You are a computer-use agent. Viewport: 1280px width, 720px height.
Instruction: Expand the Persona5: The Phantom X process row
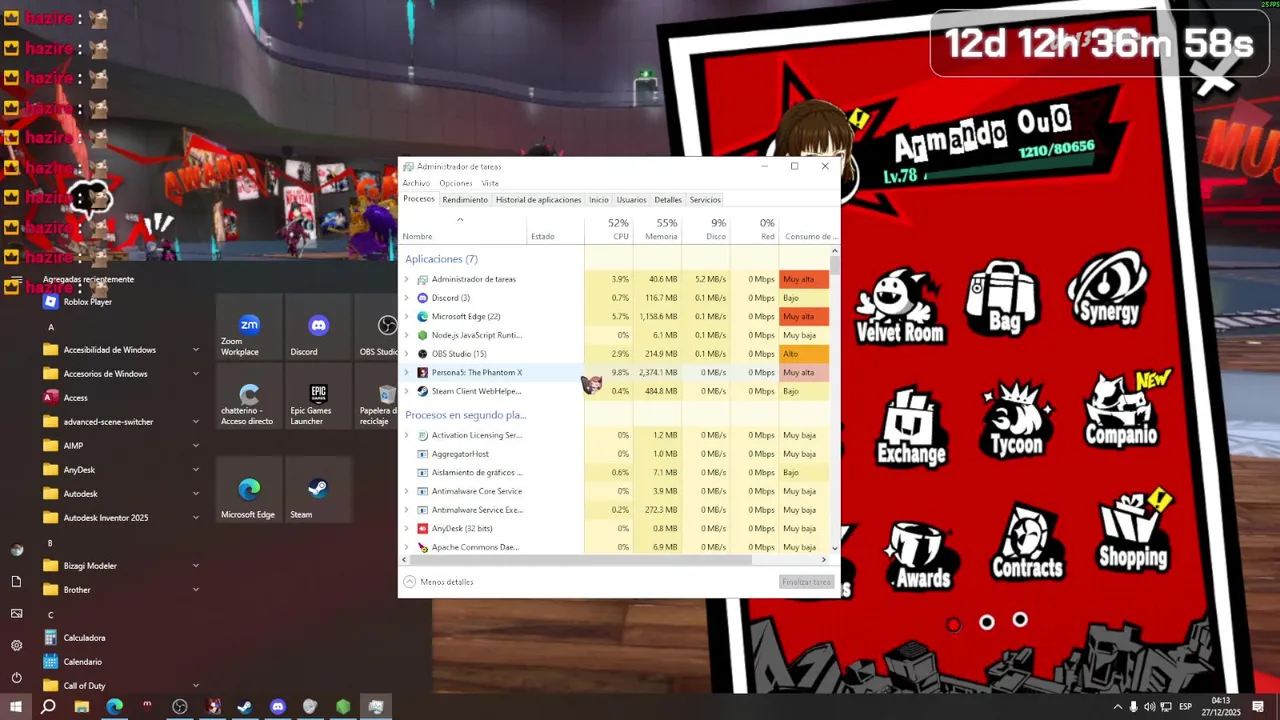pyautogui.click(x=406, y=372)
